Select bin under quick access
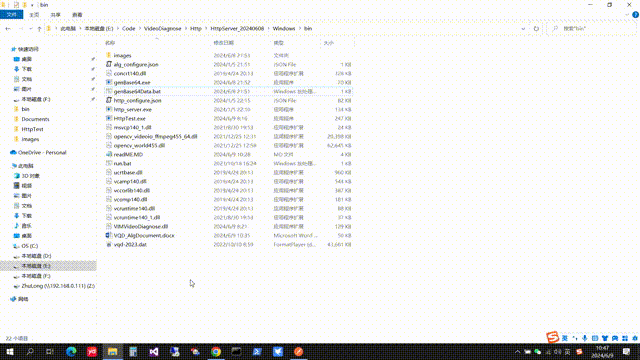Viewport: 640px width, 360px height. point(25,109)
